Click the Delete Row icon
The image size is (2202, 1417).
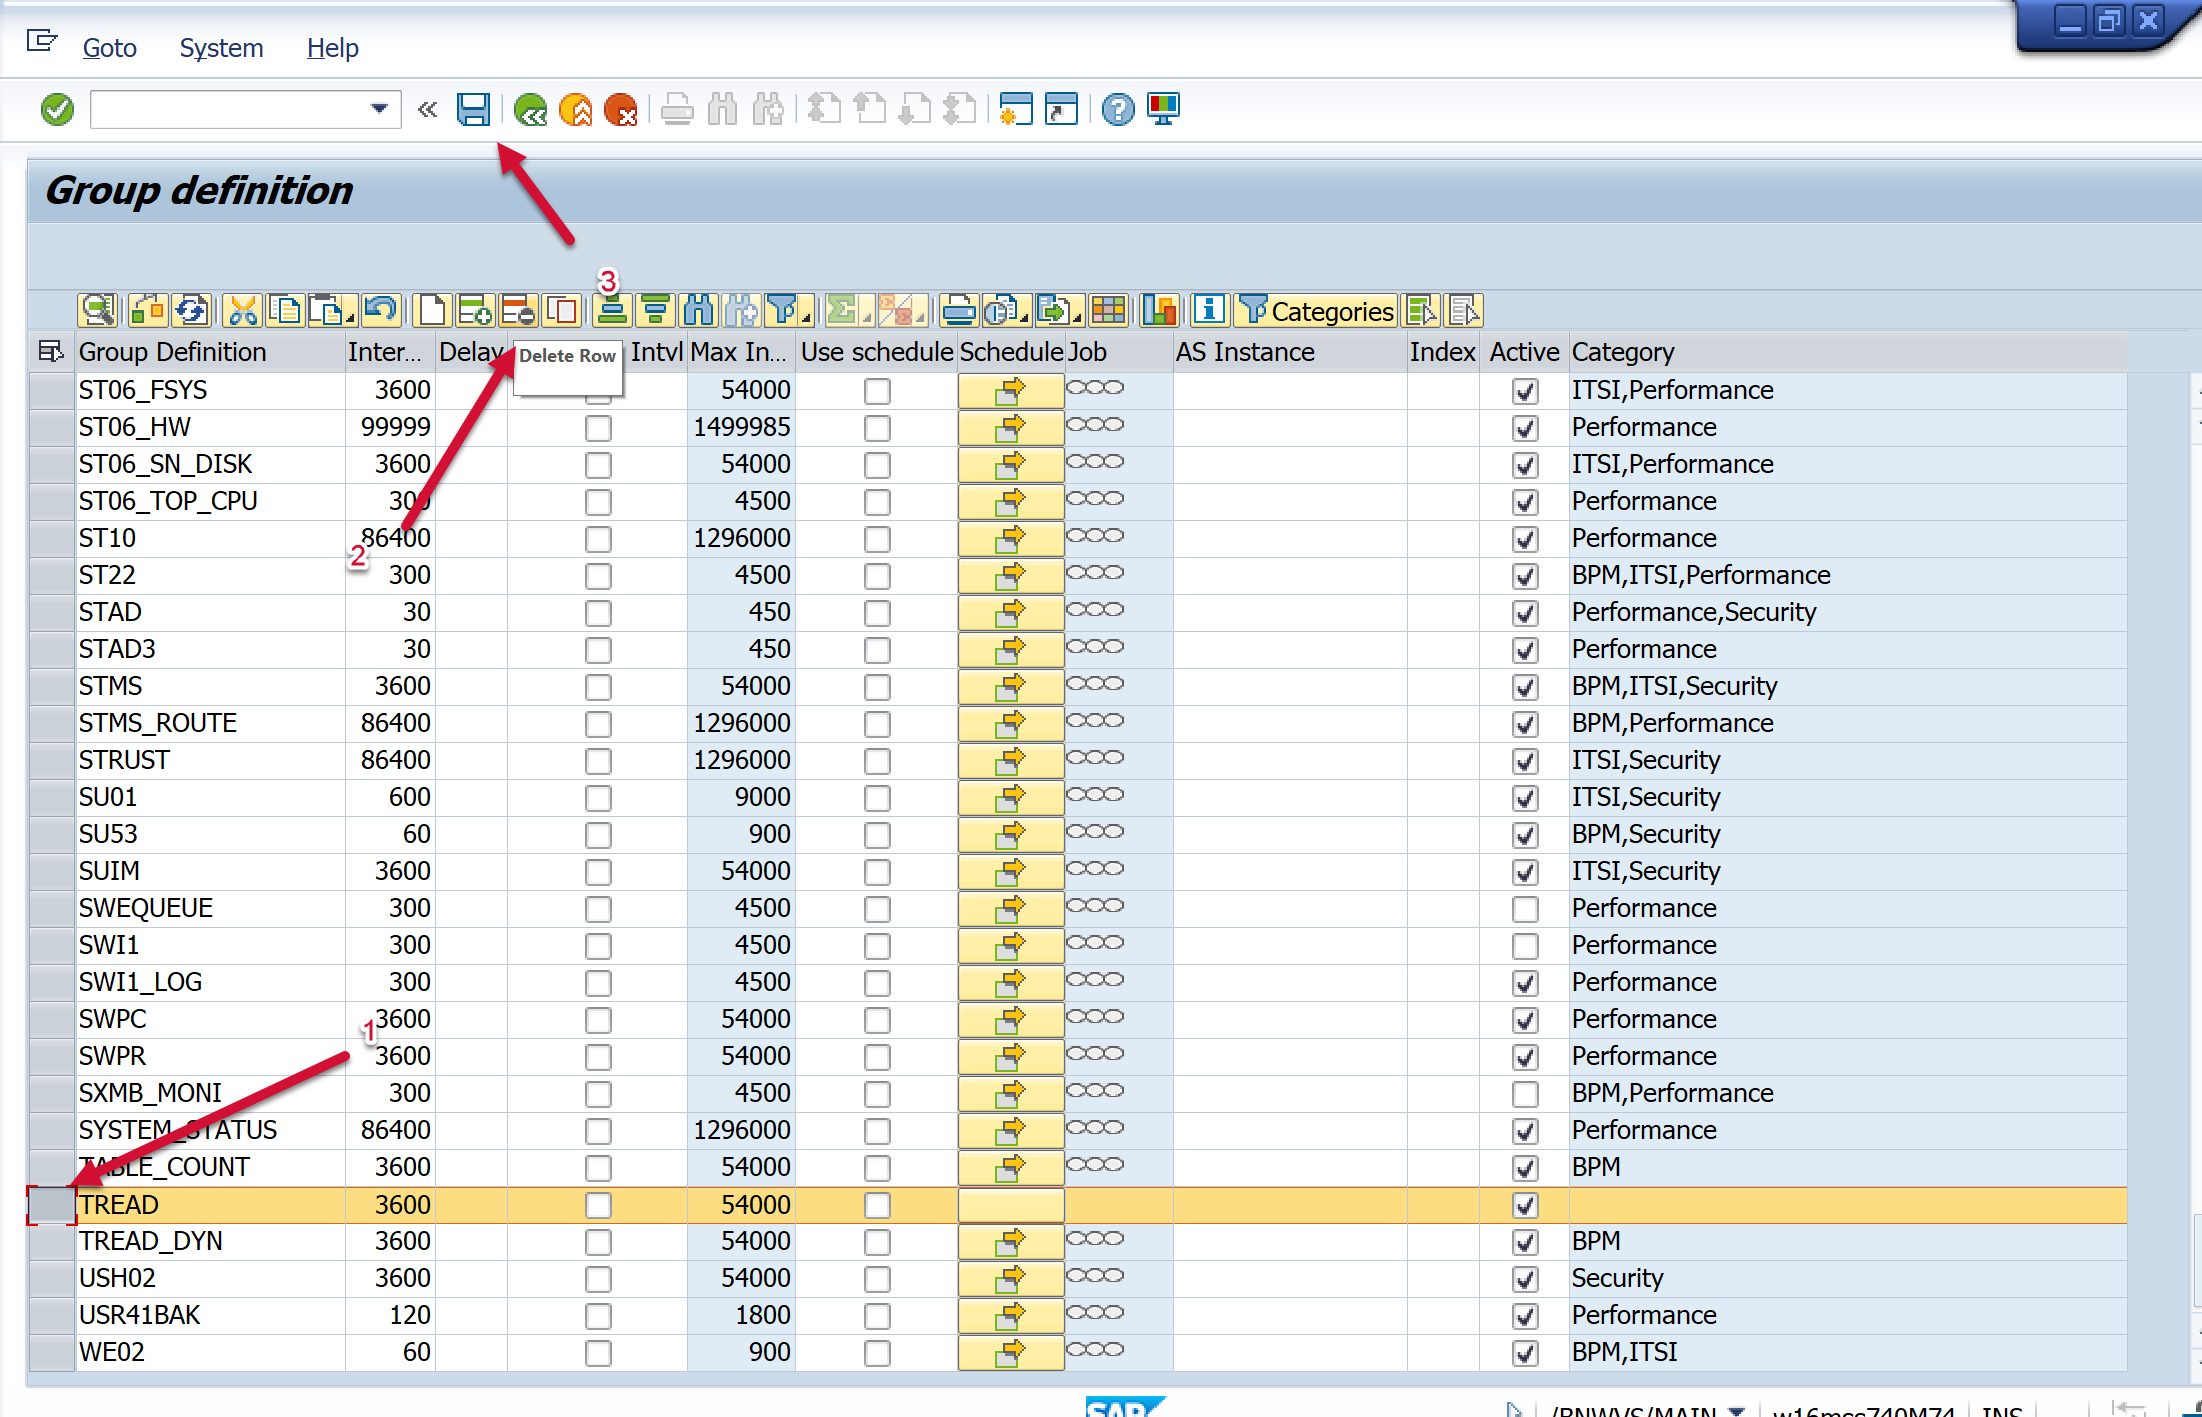[x=518, y=311]
